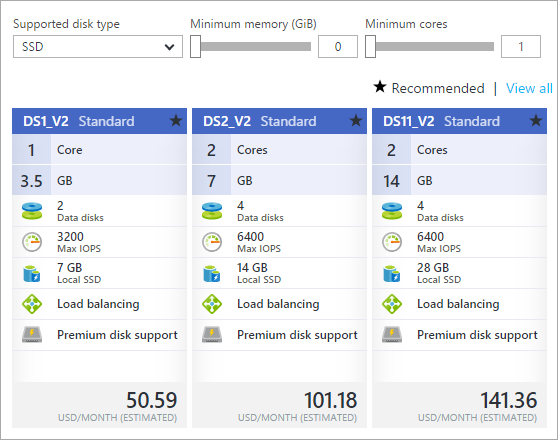Image resolution: width=558 pixels, height=440 pixels.
Task: Click the Max IOPS gauge icon in DS1_V2
Action: point(32,242)
